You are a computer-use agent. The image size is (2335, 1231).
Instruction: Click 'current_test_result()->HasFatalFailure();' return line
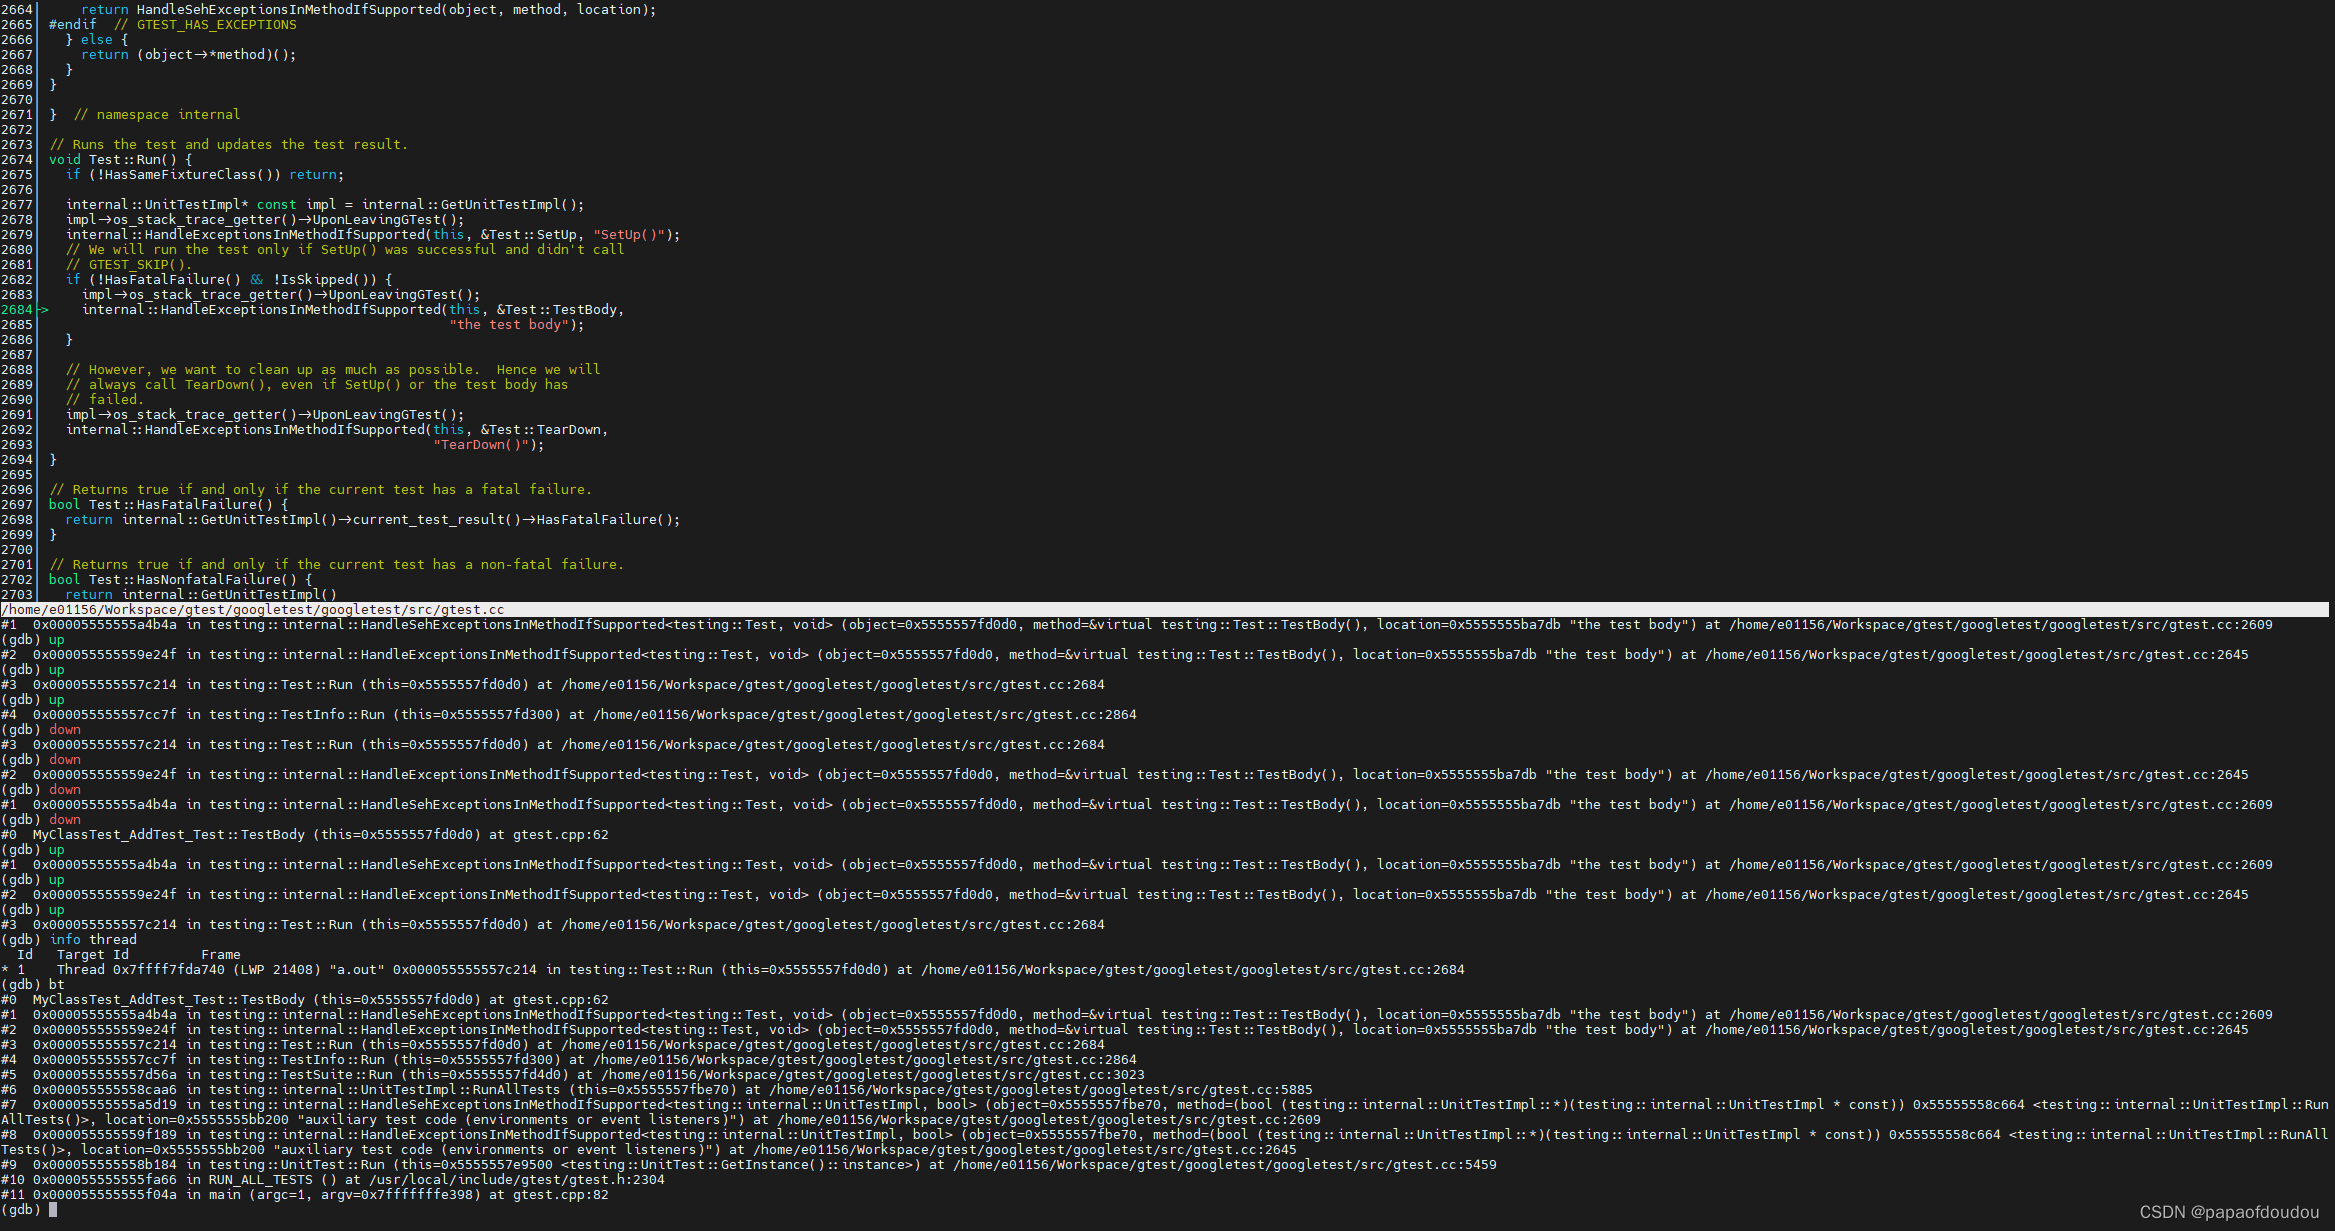click(373, 520)
